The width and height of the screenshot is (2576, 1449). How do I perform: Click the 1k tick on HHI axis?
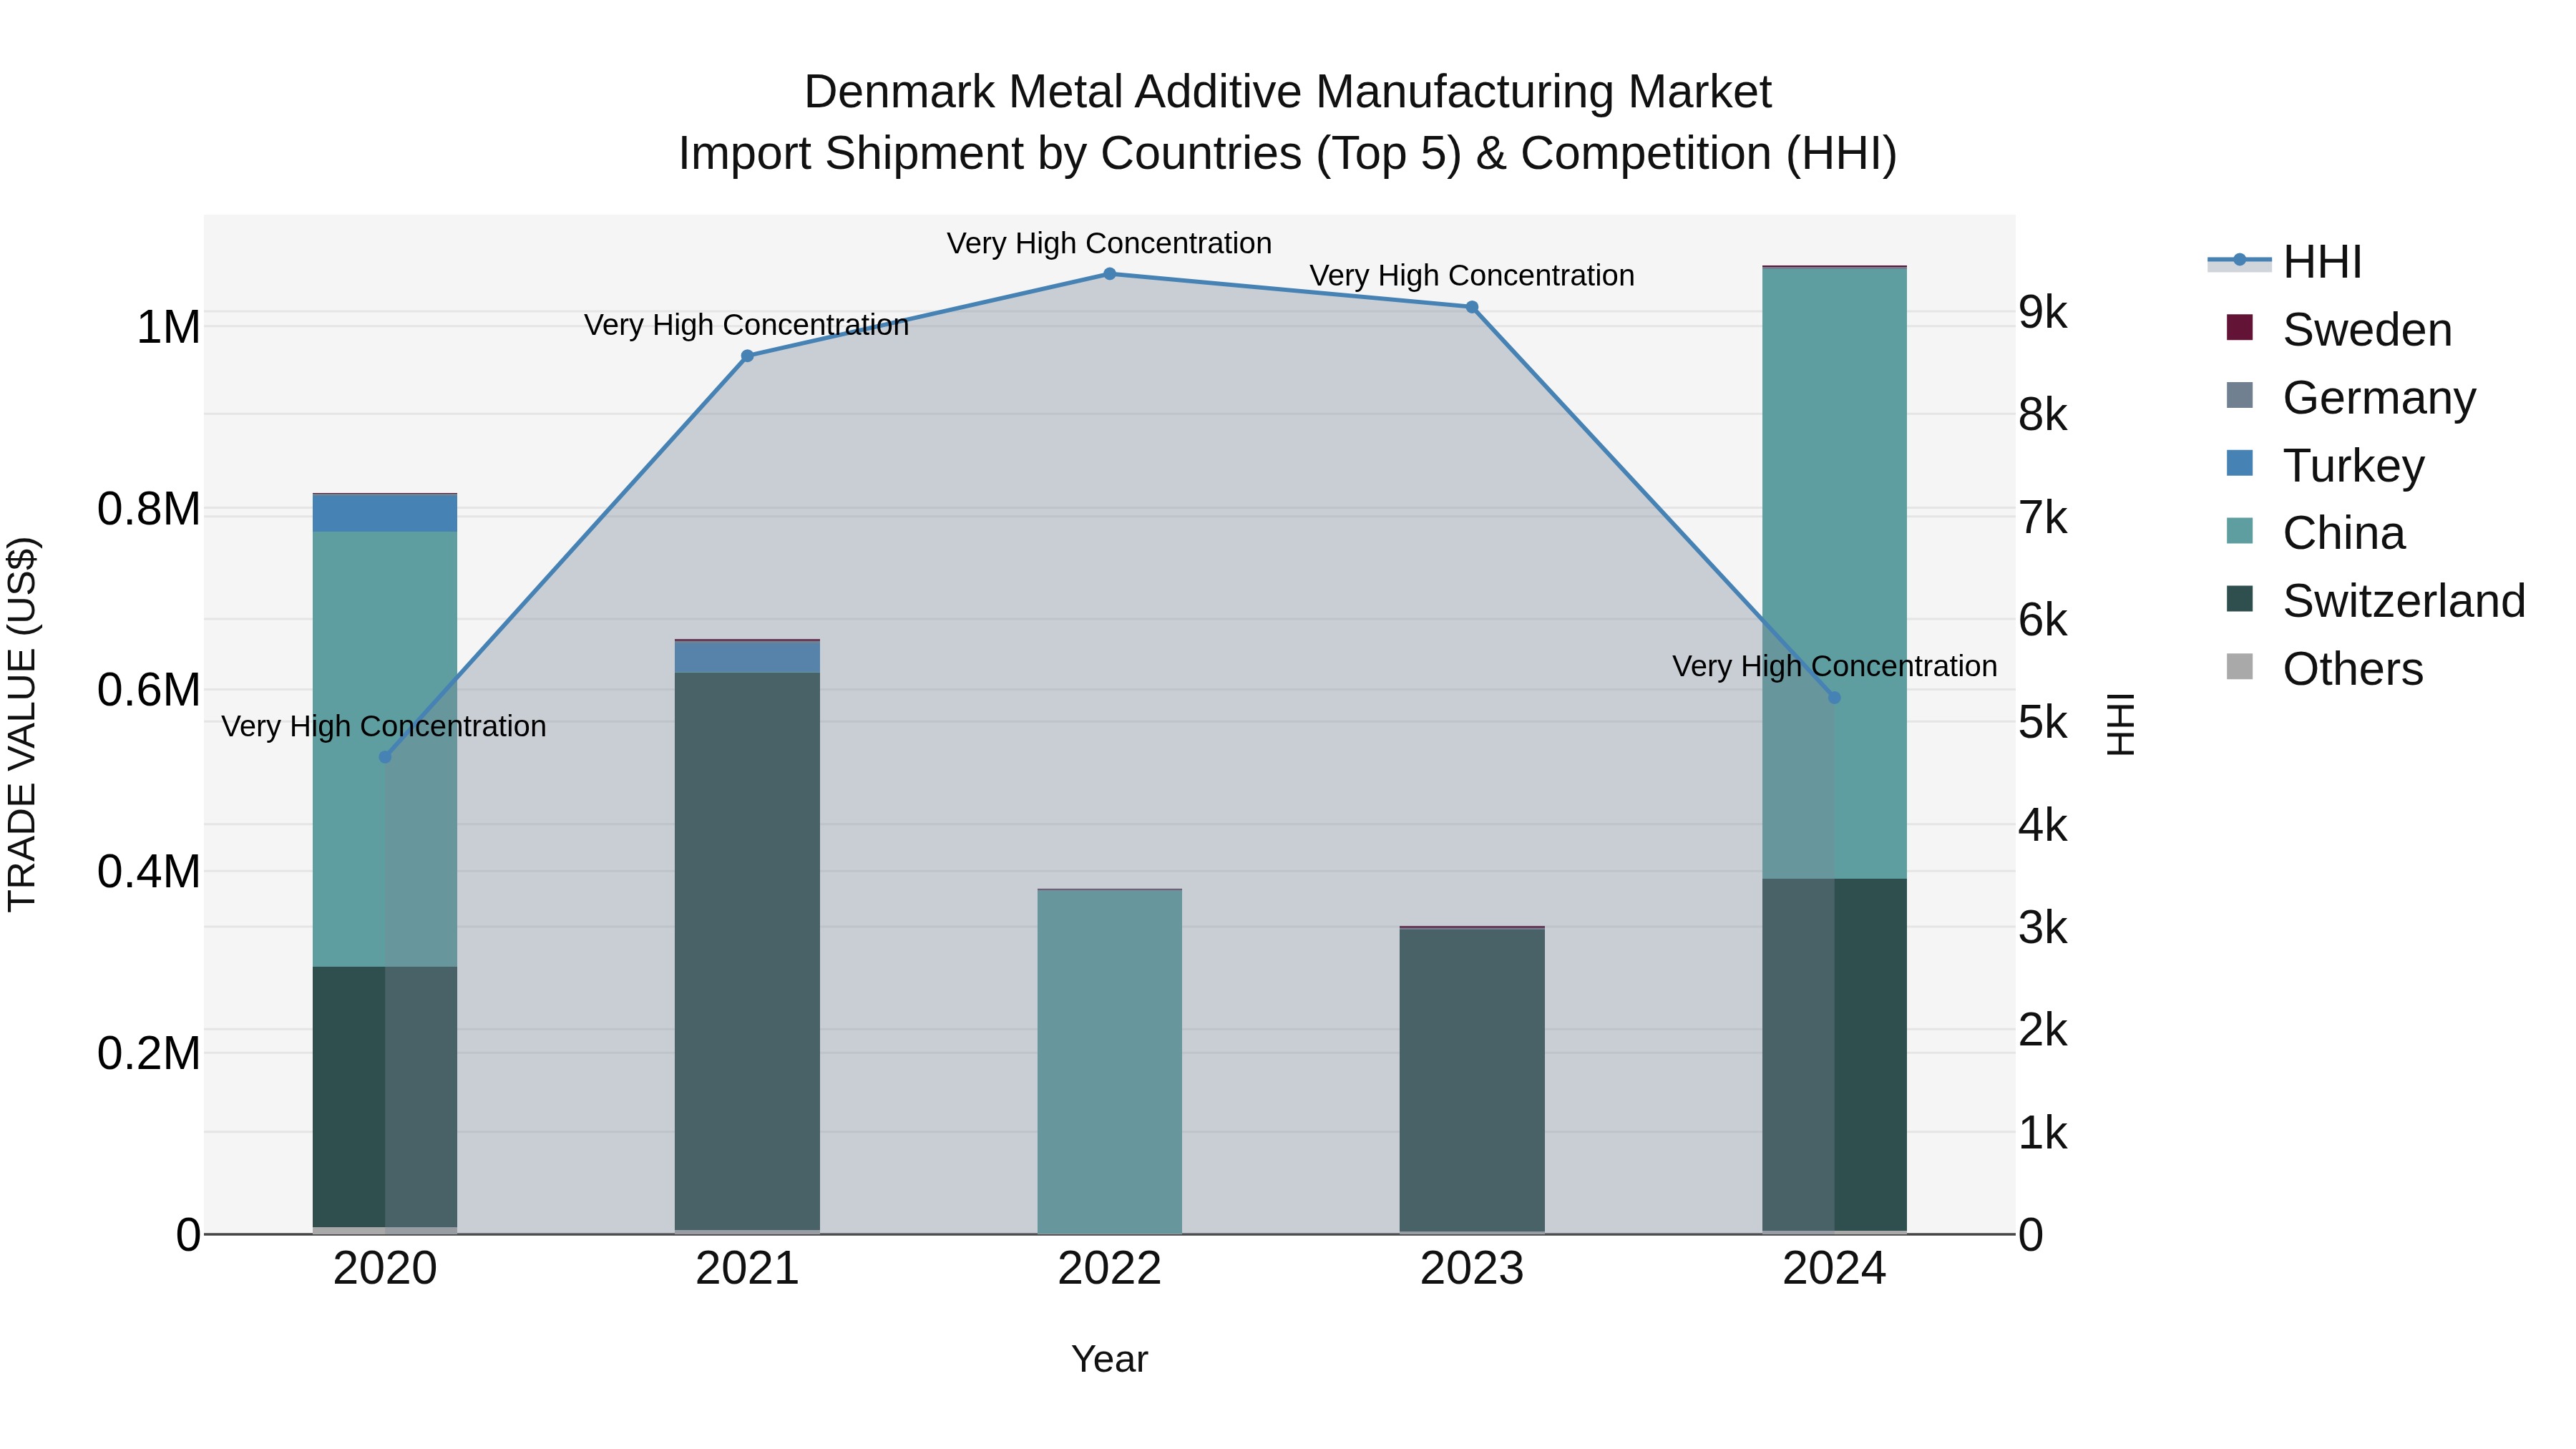tap(2043, 1133)
